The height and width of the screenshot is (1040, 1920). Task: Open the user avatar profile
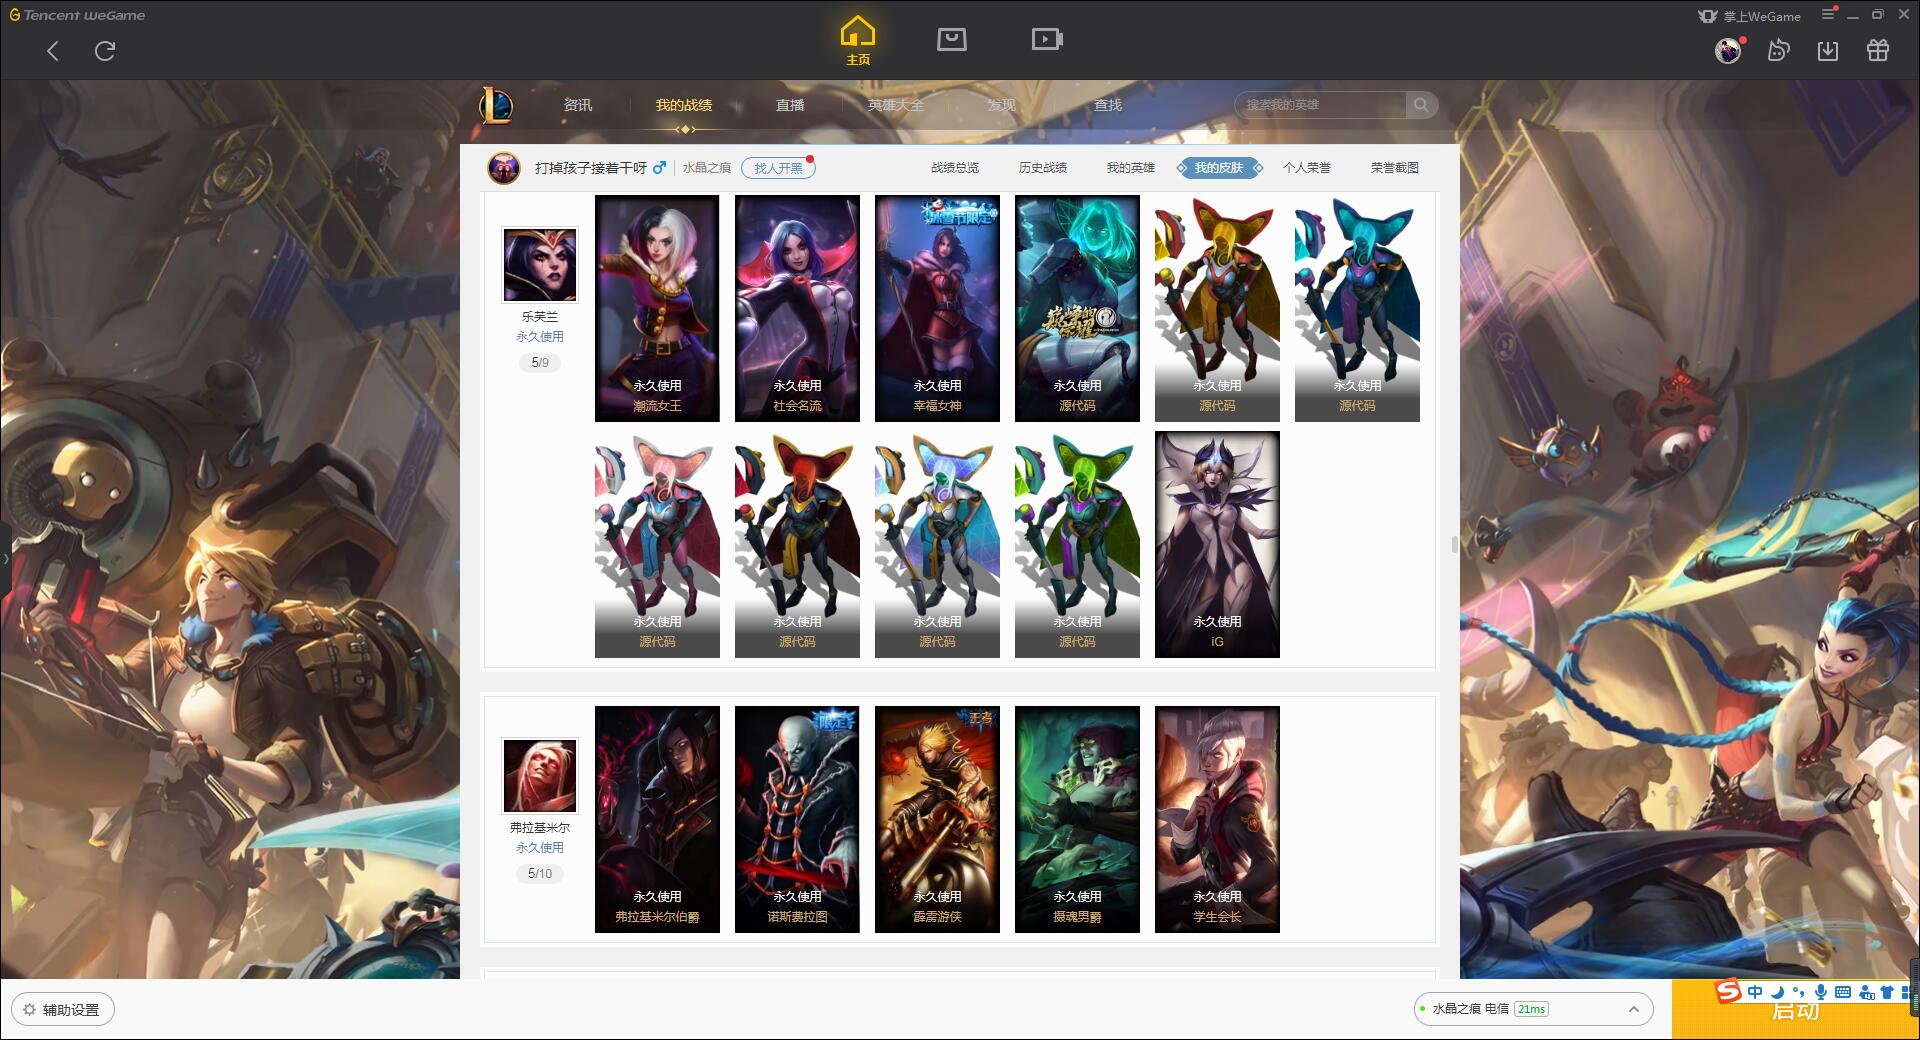click(x=1728, y=51)
